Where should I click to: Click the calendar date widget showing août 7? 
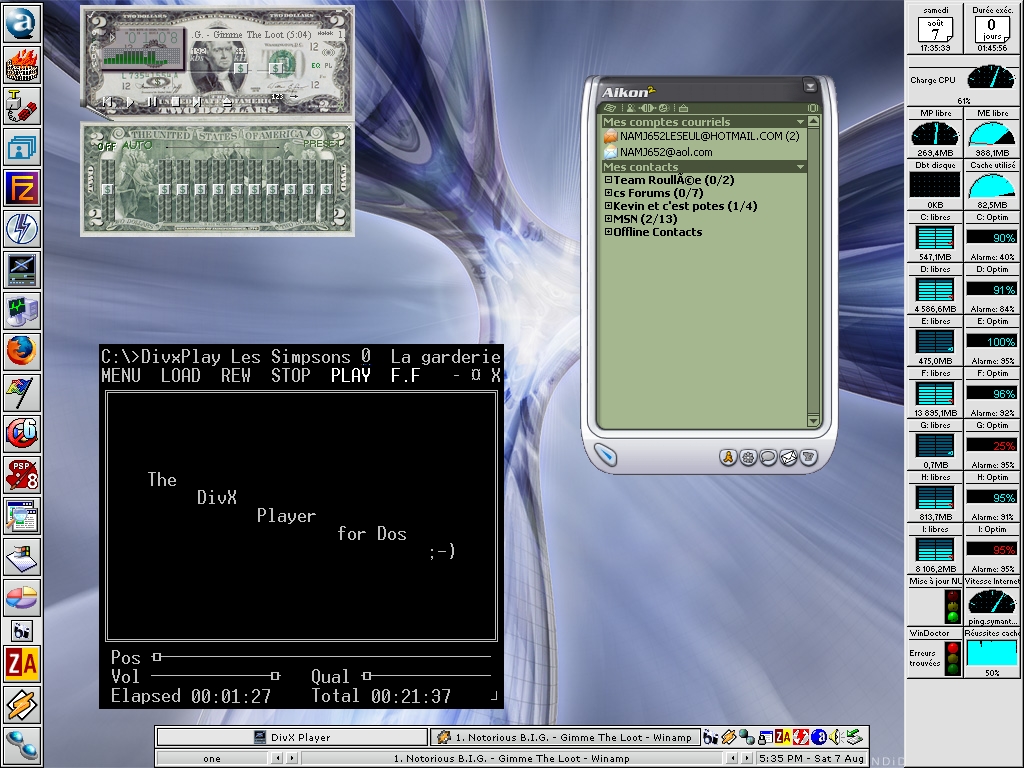tap(935, 29)
